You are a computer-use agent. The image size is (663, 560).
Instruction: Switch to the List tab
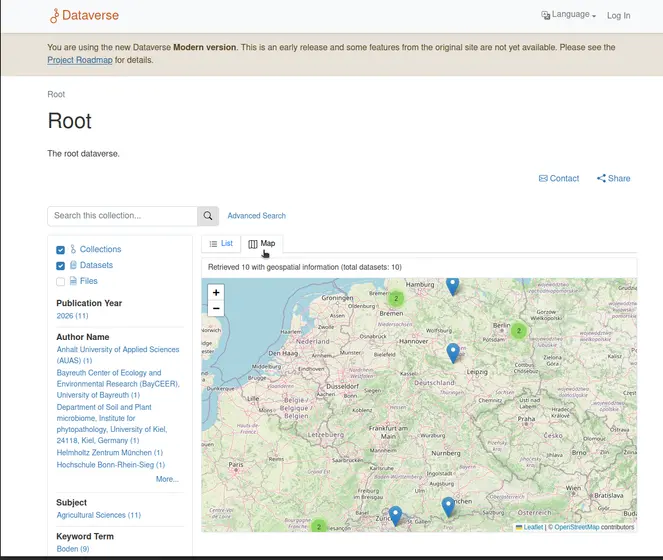click(221, 244)
